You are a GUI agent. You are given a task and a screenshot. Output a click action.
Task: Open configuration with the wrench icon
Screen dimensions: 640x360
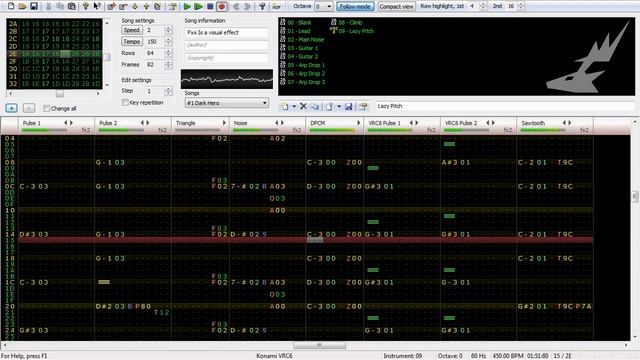point(262,6)
